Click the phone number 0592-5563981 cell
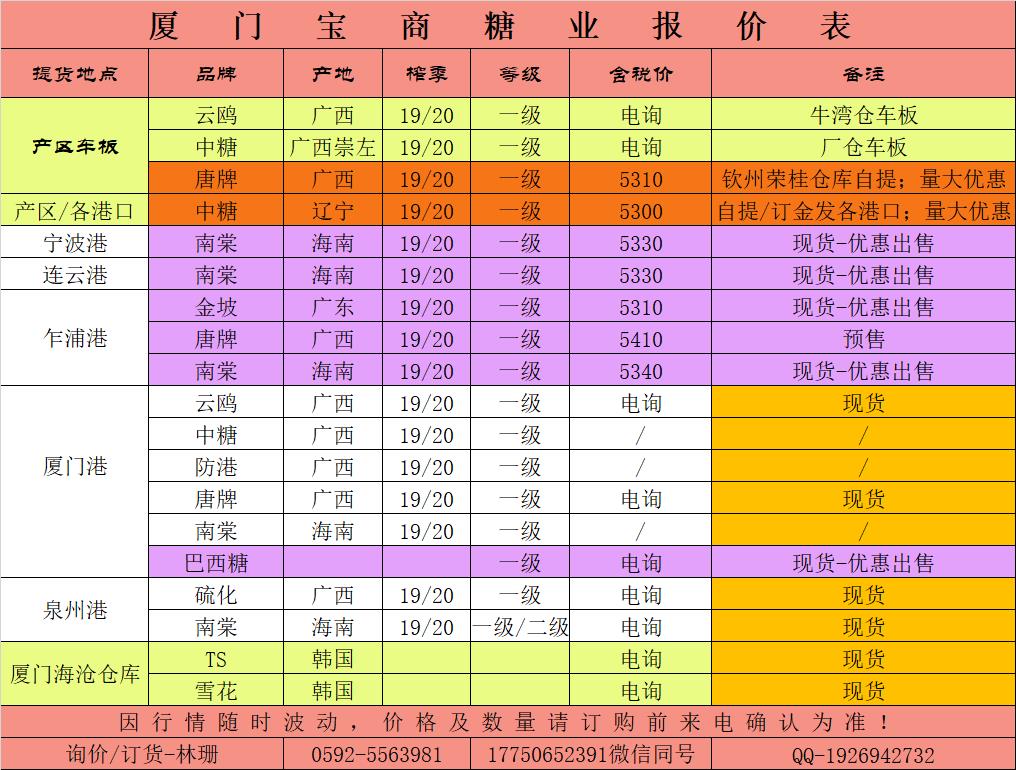 (377, 754)
